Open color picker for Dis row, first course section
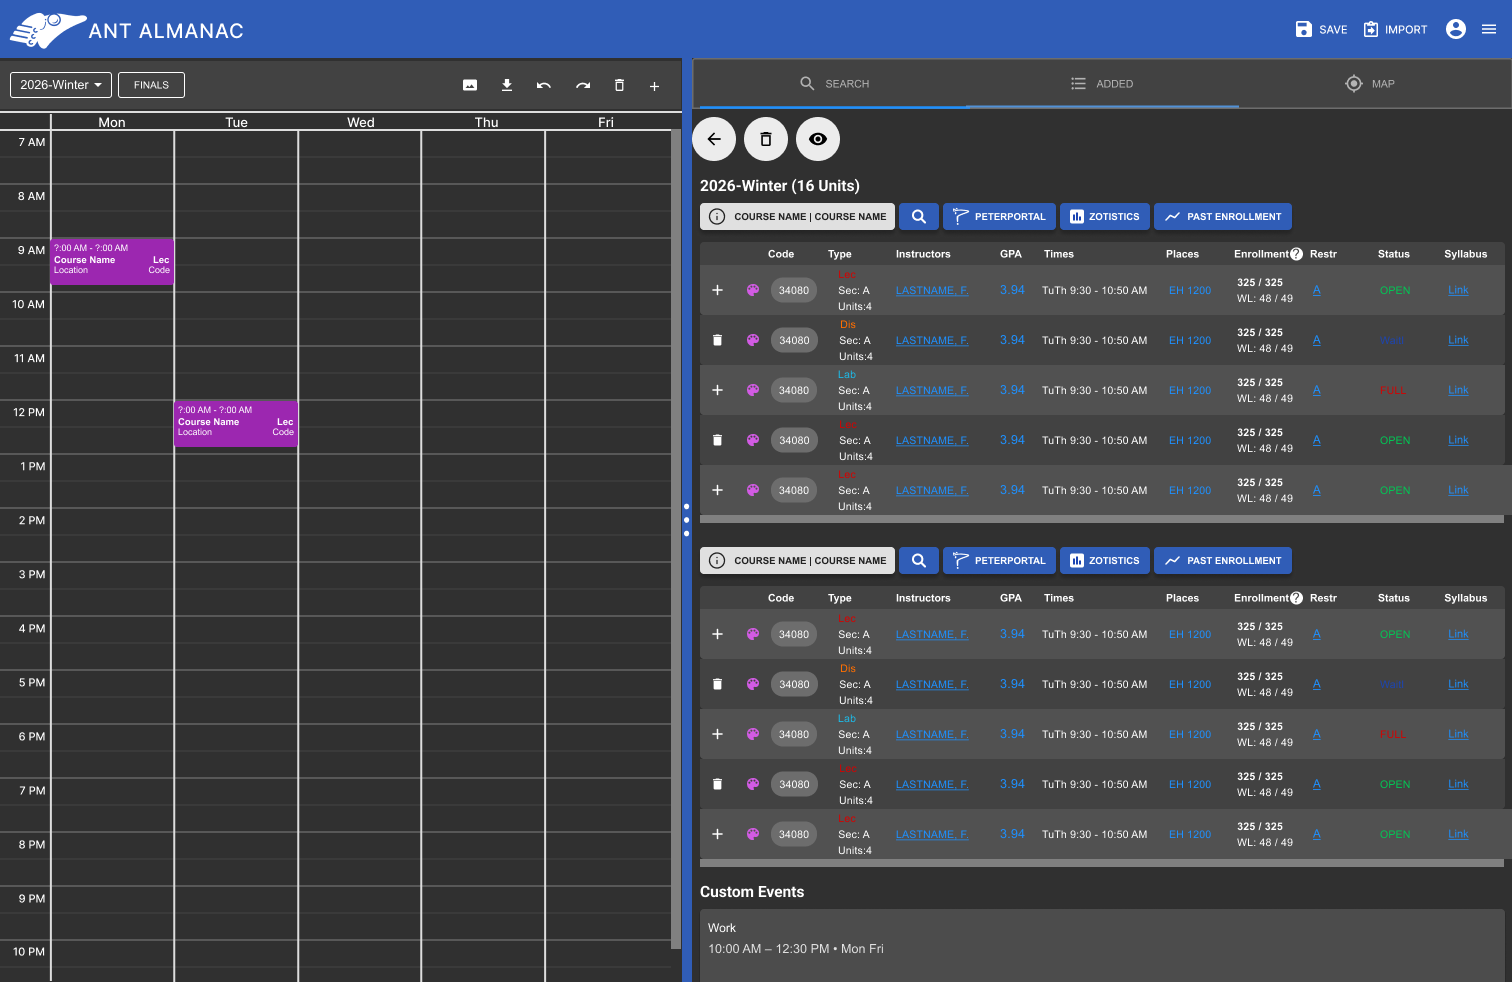Screen dimensions: 1512x982 point(753,340)
